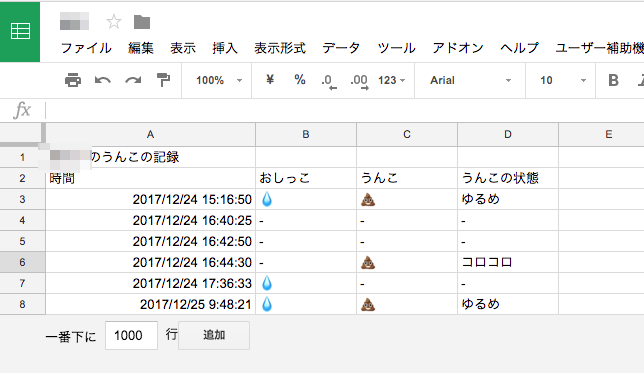
Task: Print the spreadsheet
Action: [73, 80]
